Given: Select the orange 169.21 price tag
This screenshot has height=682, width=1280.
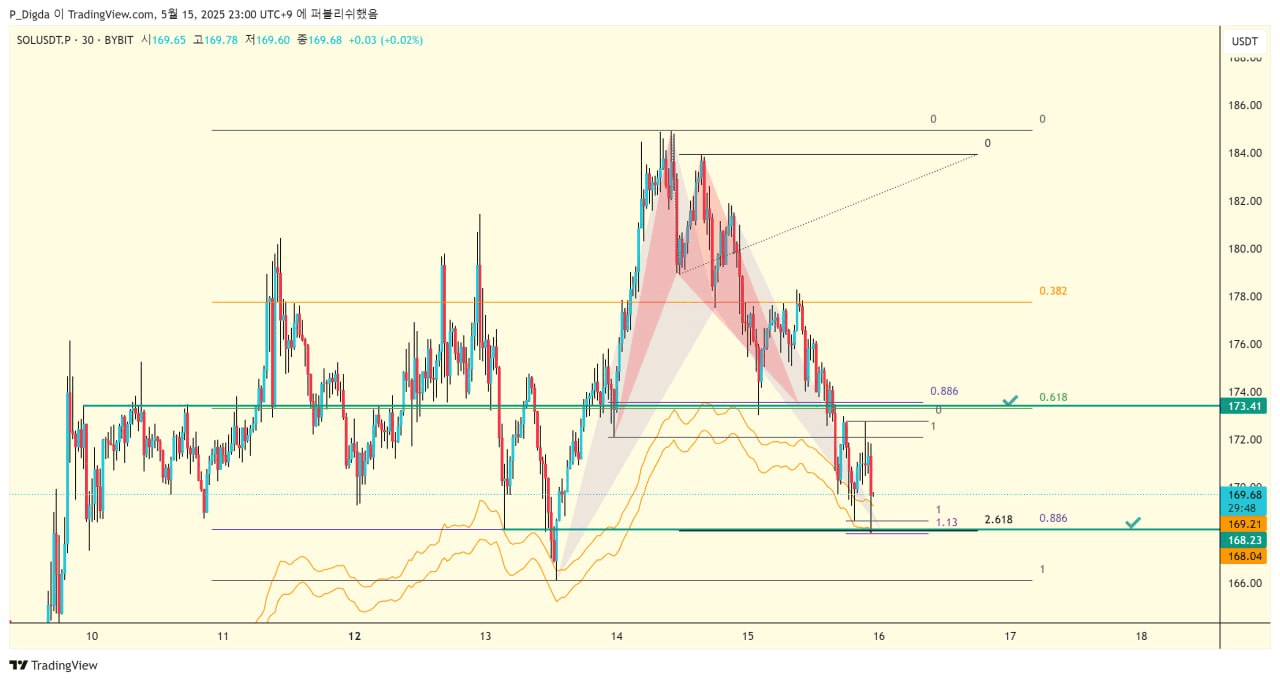Looking at the screenshot, I should click(1244, 523).
